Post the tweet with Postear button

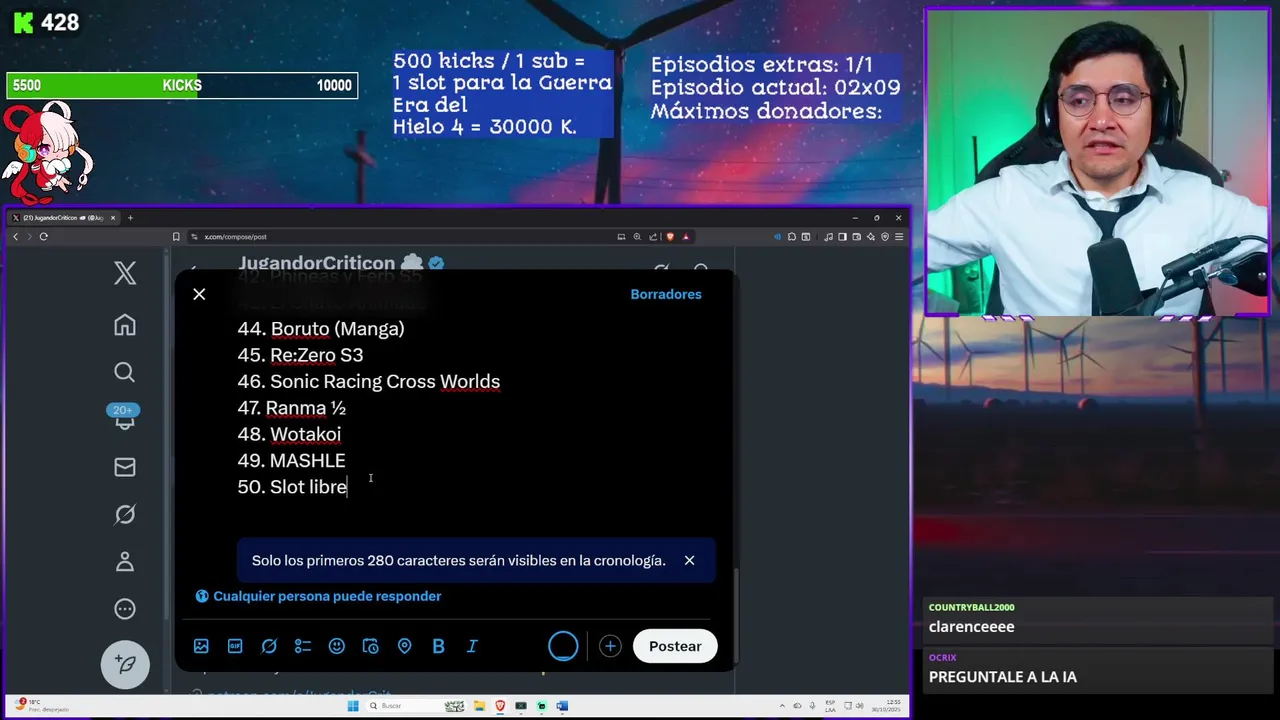675,646
